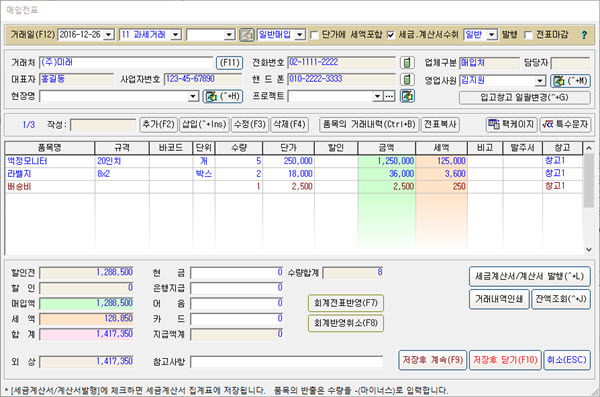
Task: Click the 은행지급 input field
Action: (x=236, y=288)
